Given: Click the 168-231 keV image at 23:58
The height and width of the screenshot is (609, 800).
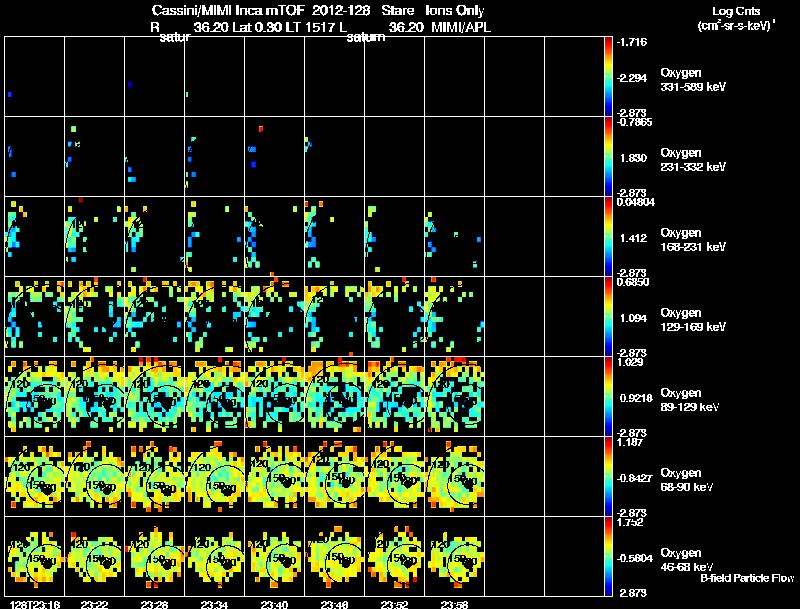Looking at the screenshot, I should click(455, 236).
